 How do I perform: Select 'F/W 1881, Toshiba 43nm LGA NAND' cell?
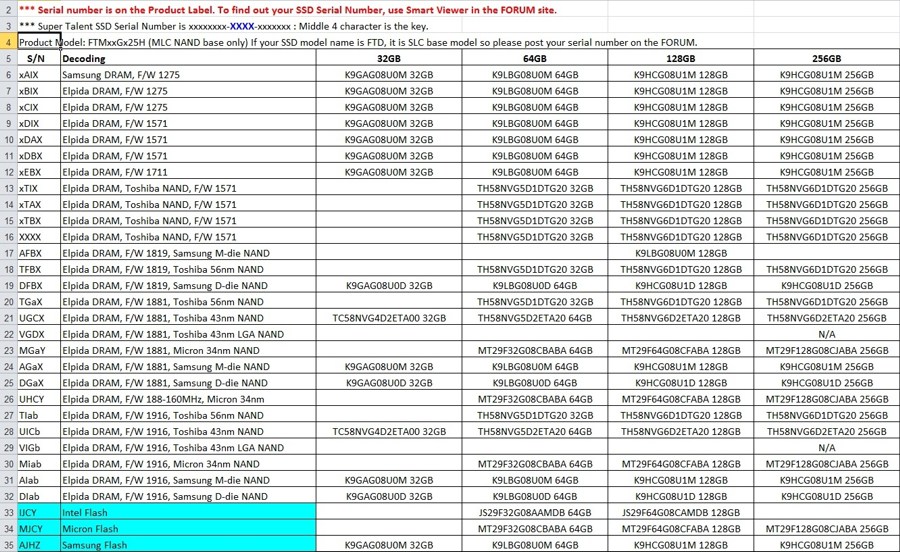pos(188,334)
